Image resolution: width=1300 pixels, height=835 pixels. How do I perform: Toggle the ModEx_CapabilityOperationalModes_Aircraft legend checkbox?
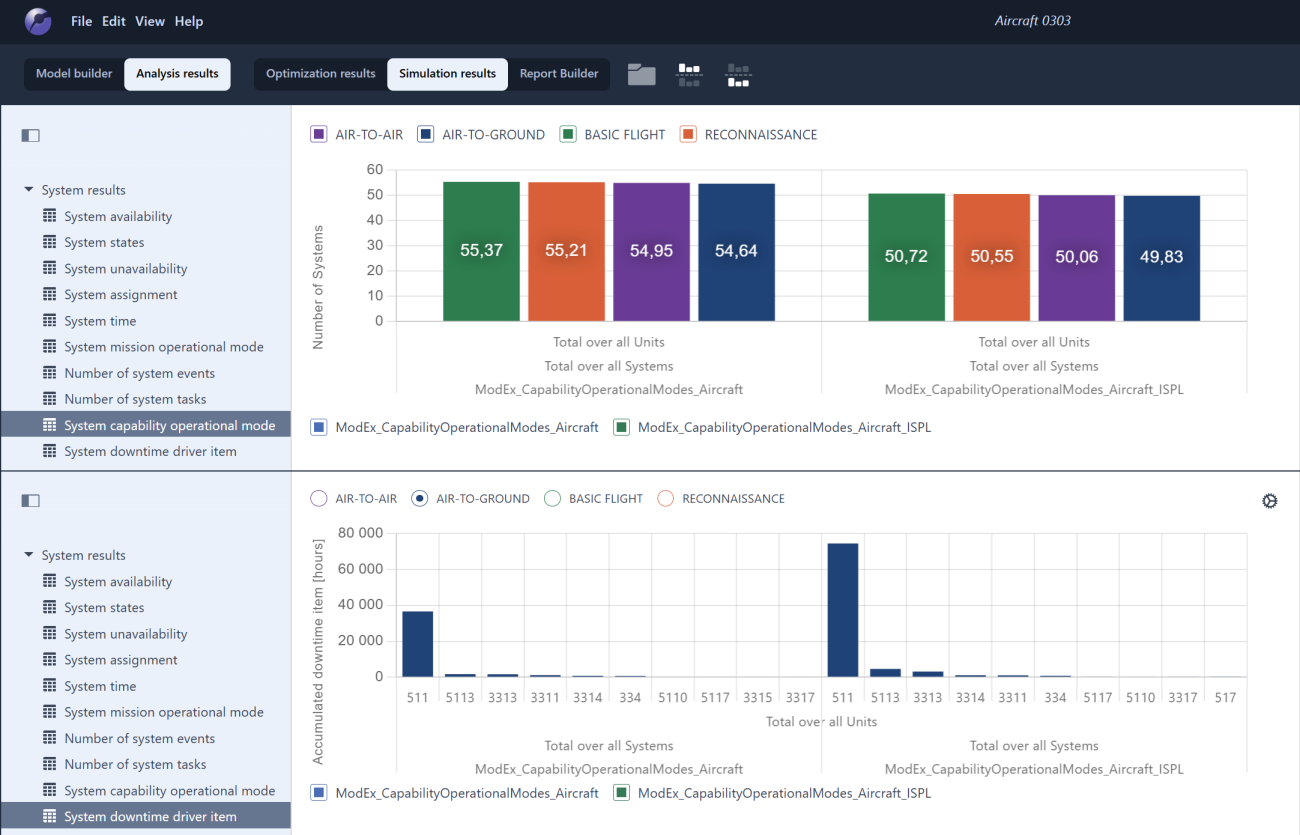click(318, 427)
